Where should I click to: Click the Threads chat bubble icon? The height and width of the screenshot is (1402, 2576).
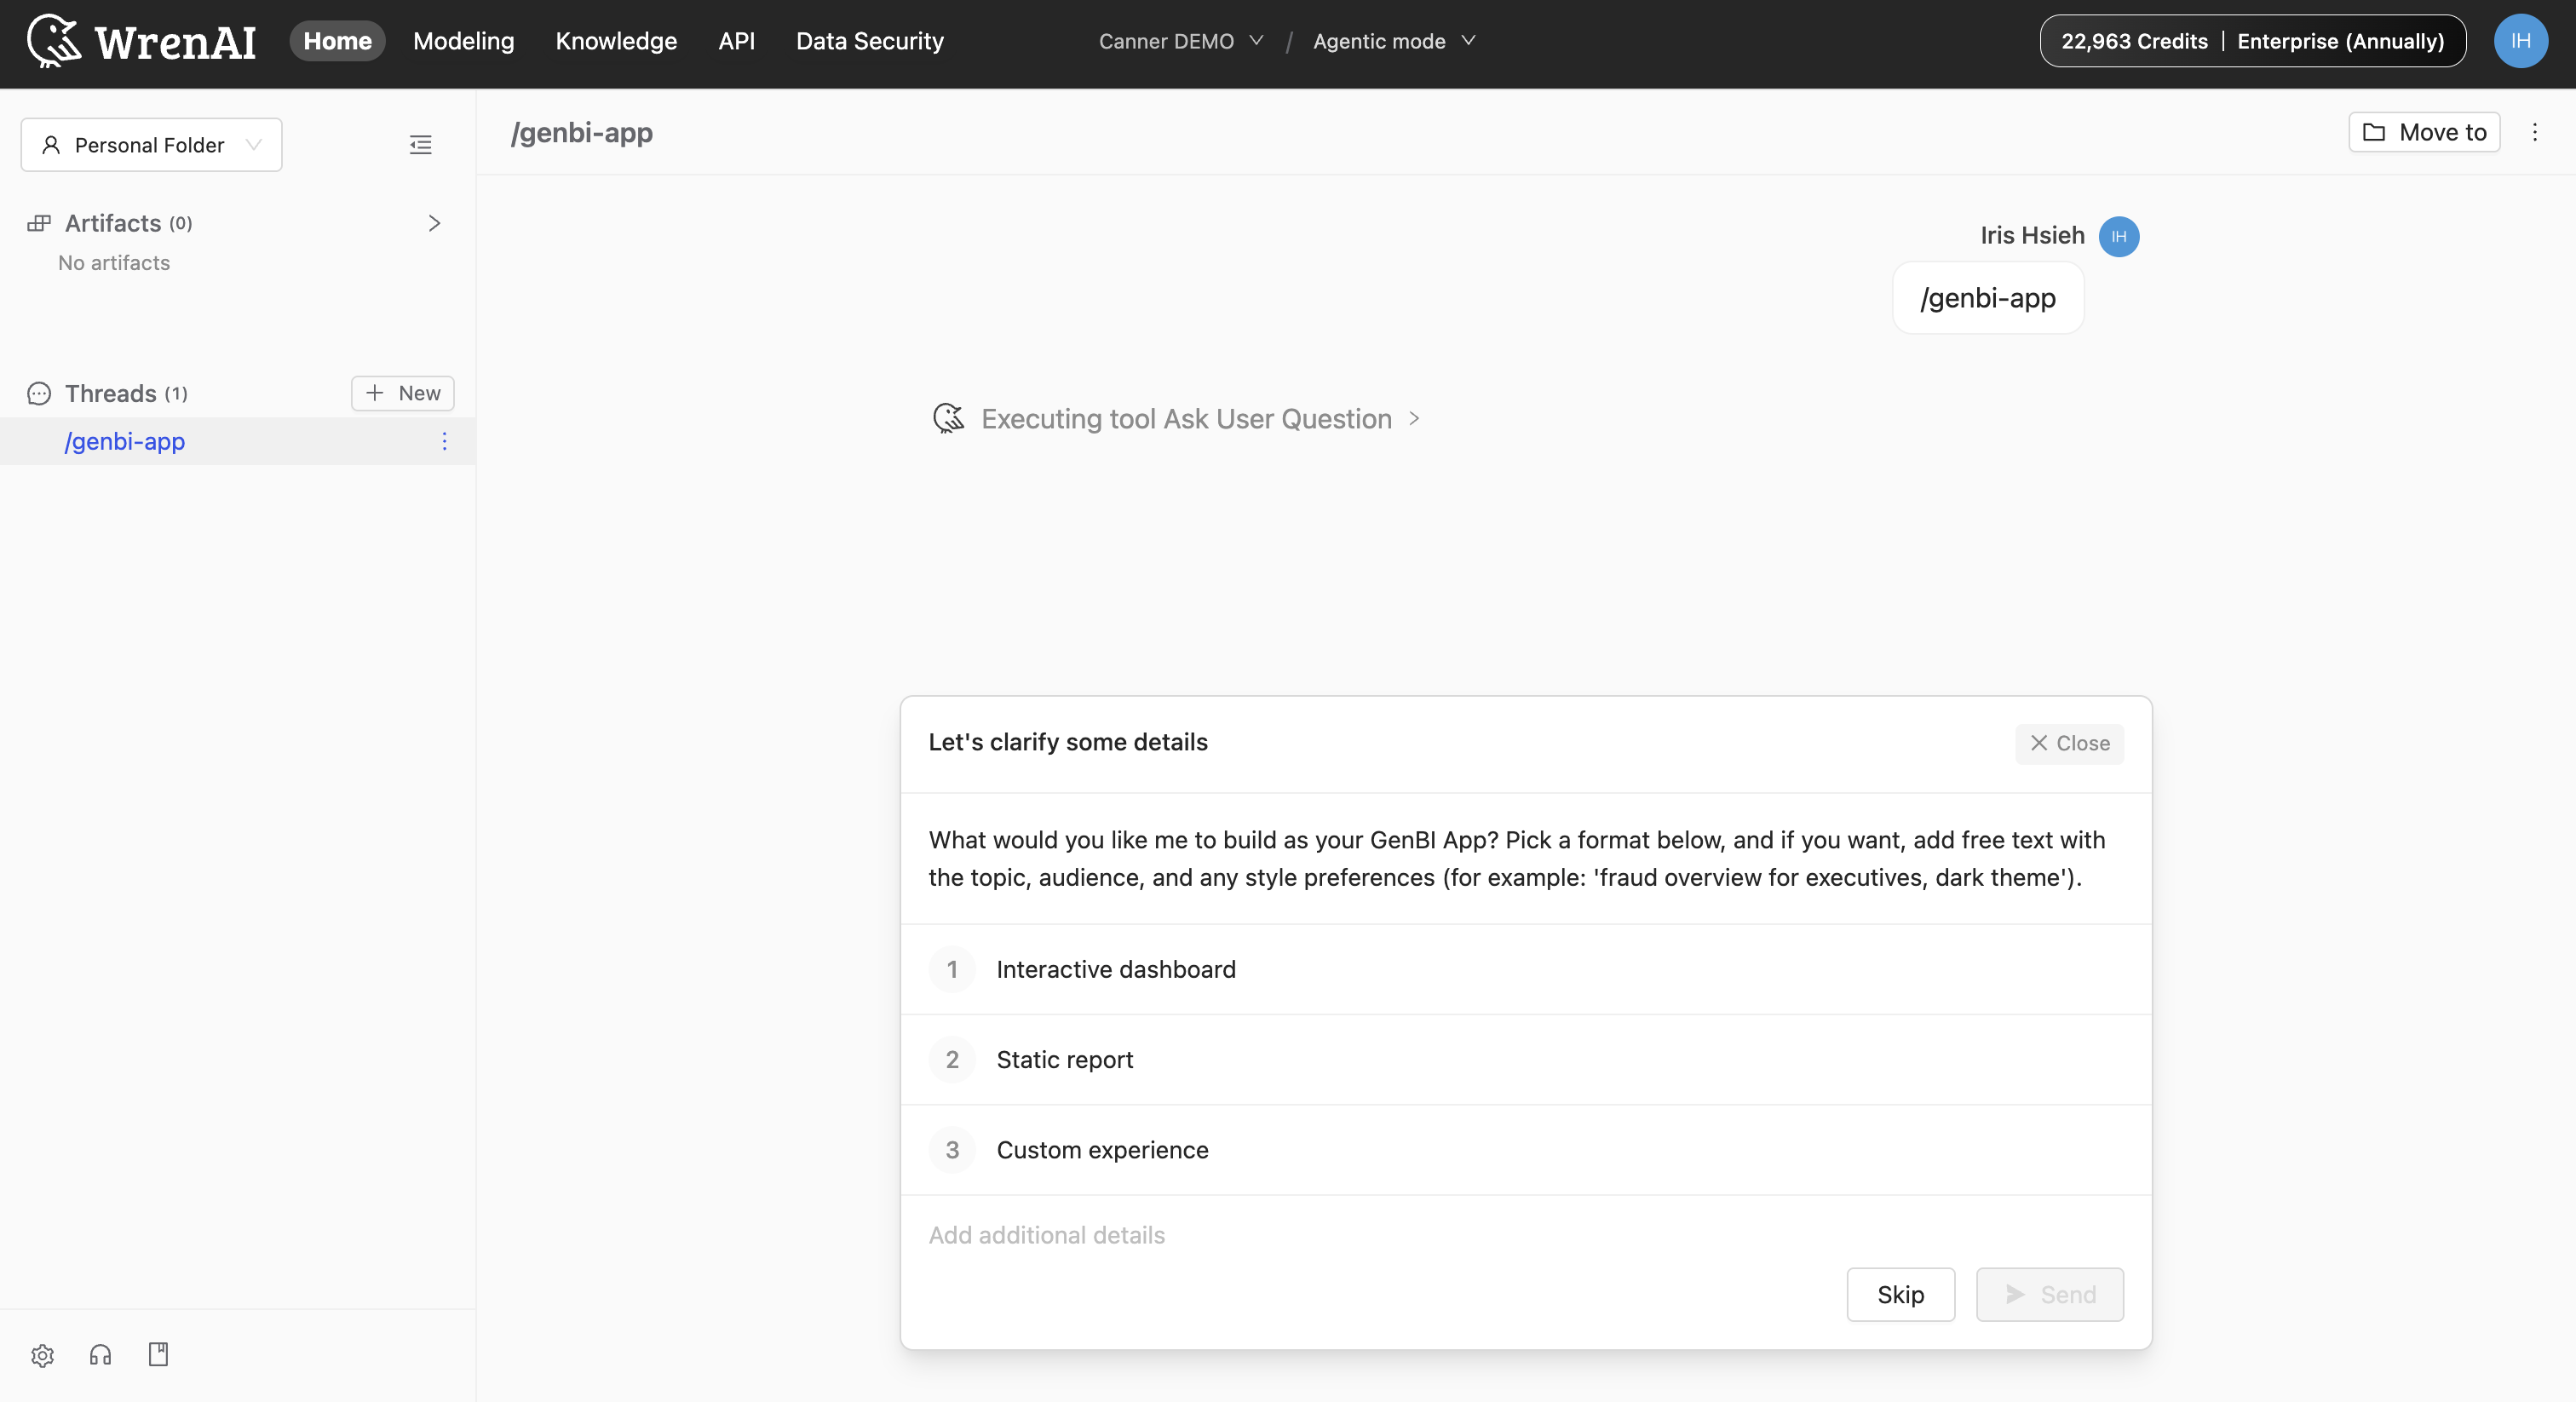(x=39, y=393)
